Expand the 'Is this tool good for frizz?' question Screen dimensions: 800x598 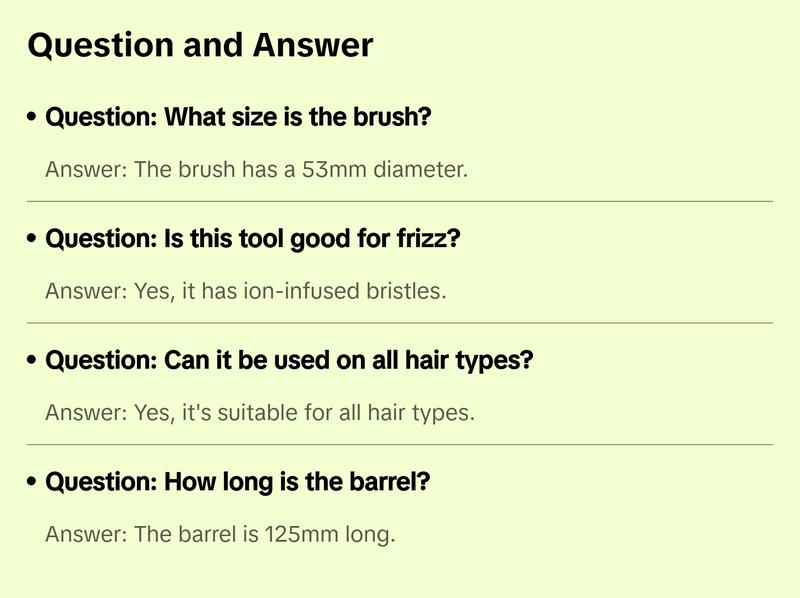click(252, 240)
